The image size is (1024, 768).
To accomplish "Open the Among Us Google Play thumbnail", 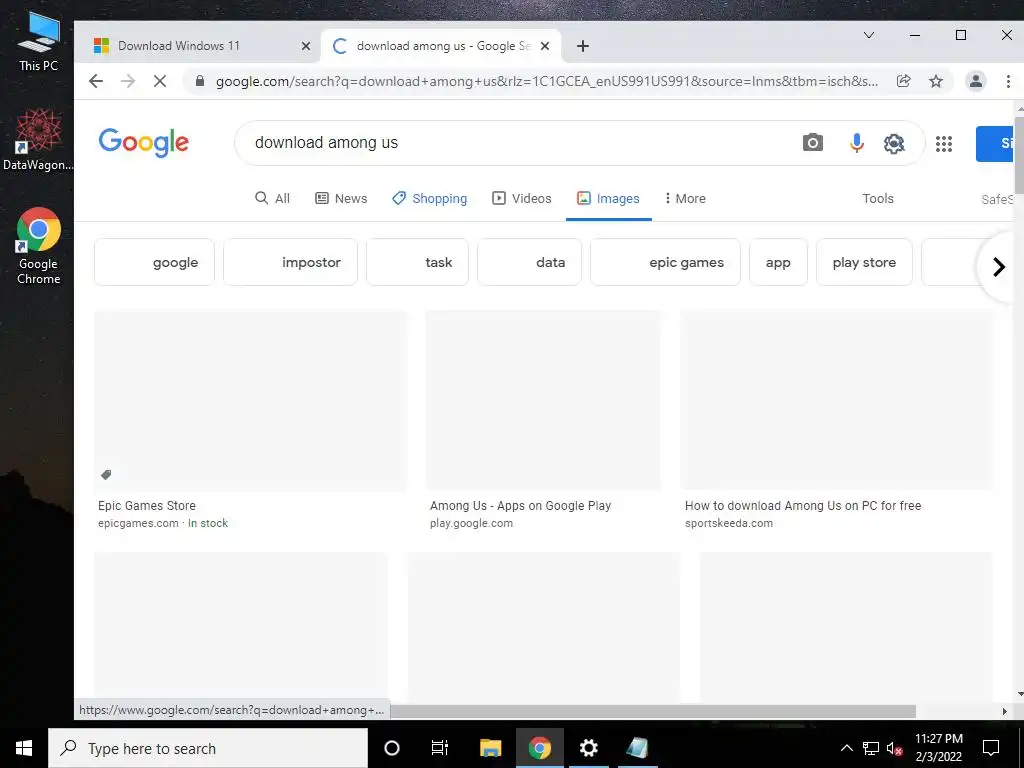I will pos(543,400).
